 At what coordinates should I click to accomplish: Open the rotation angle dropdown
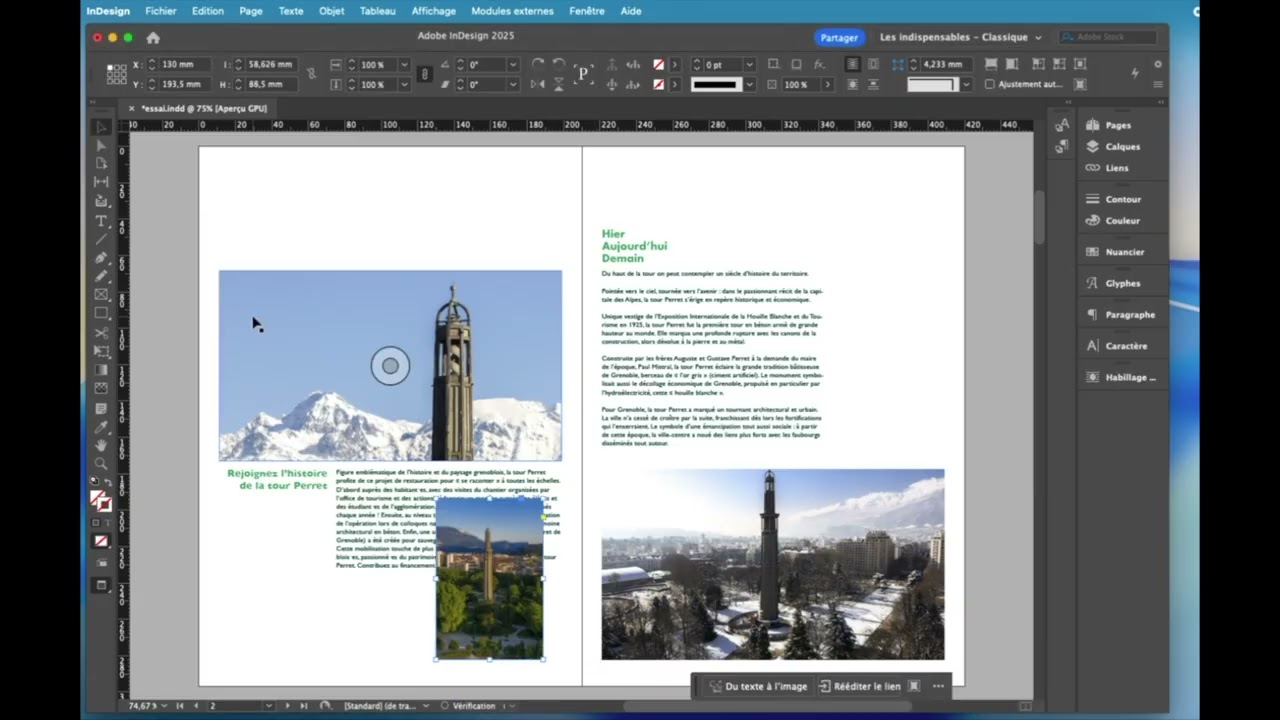[x=512, y=64]
